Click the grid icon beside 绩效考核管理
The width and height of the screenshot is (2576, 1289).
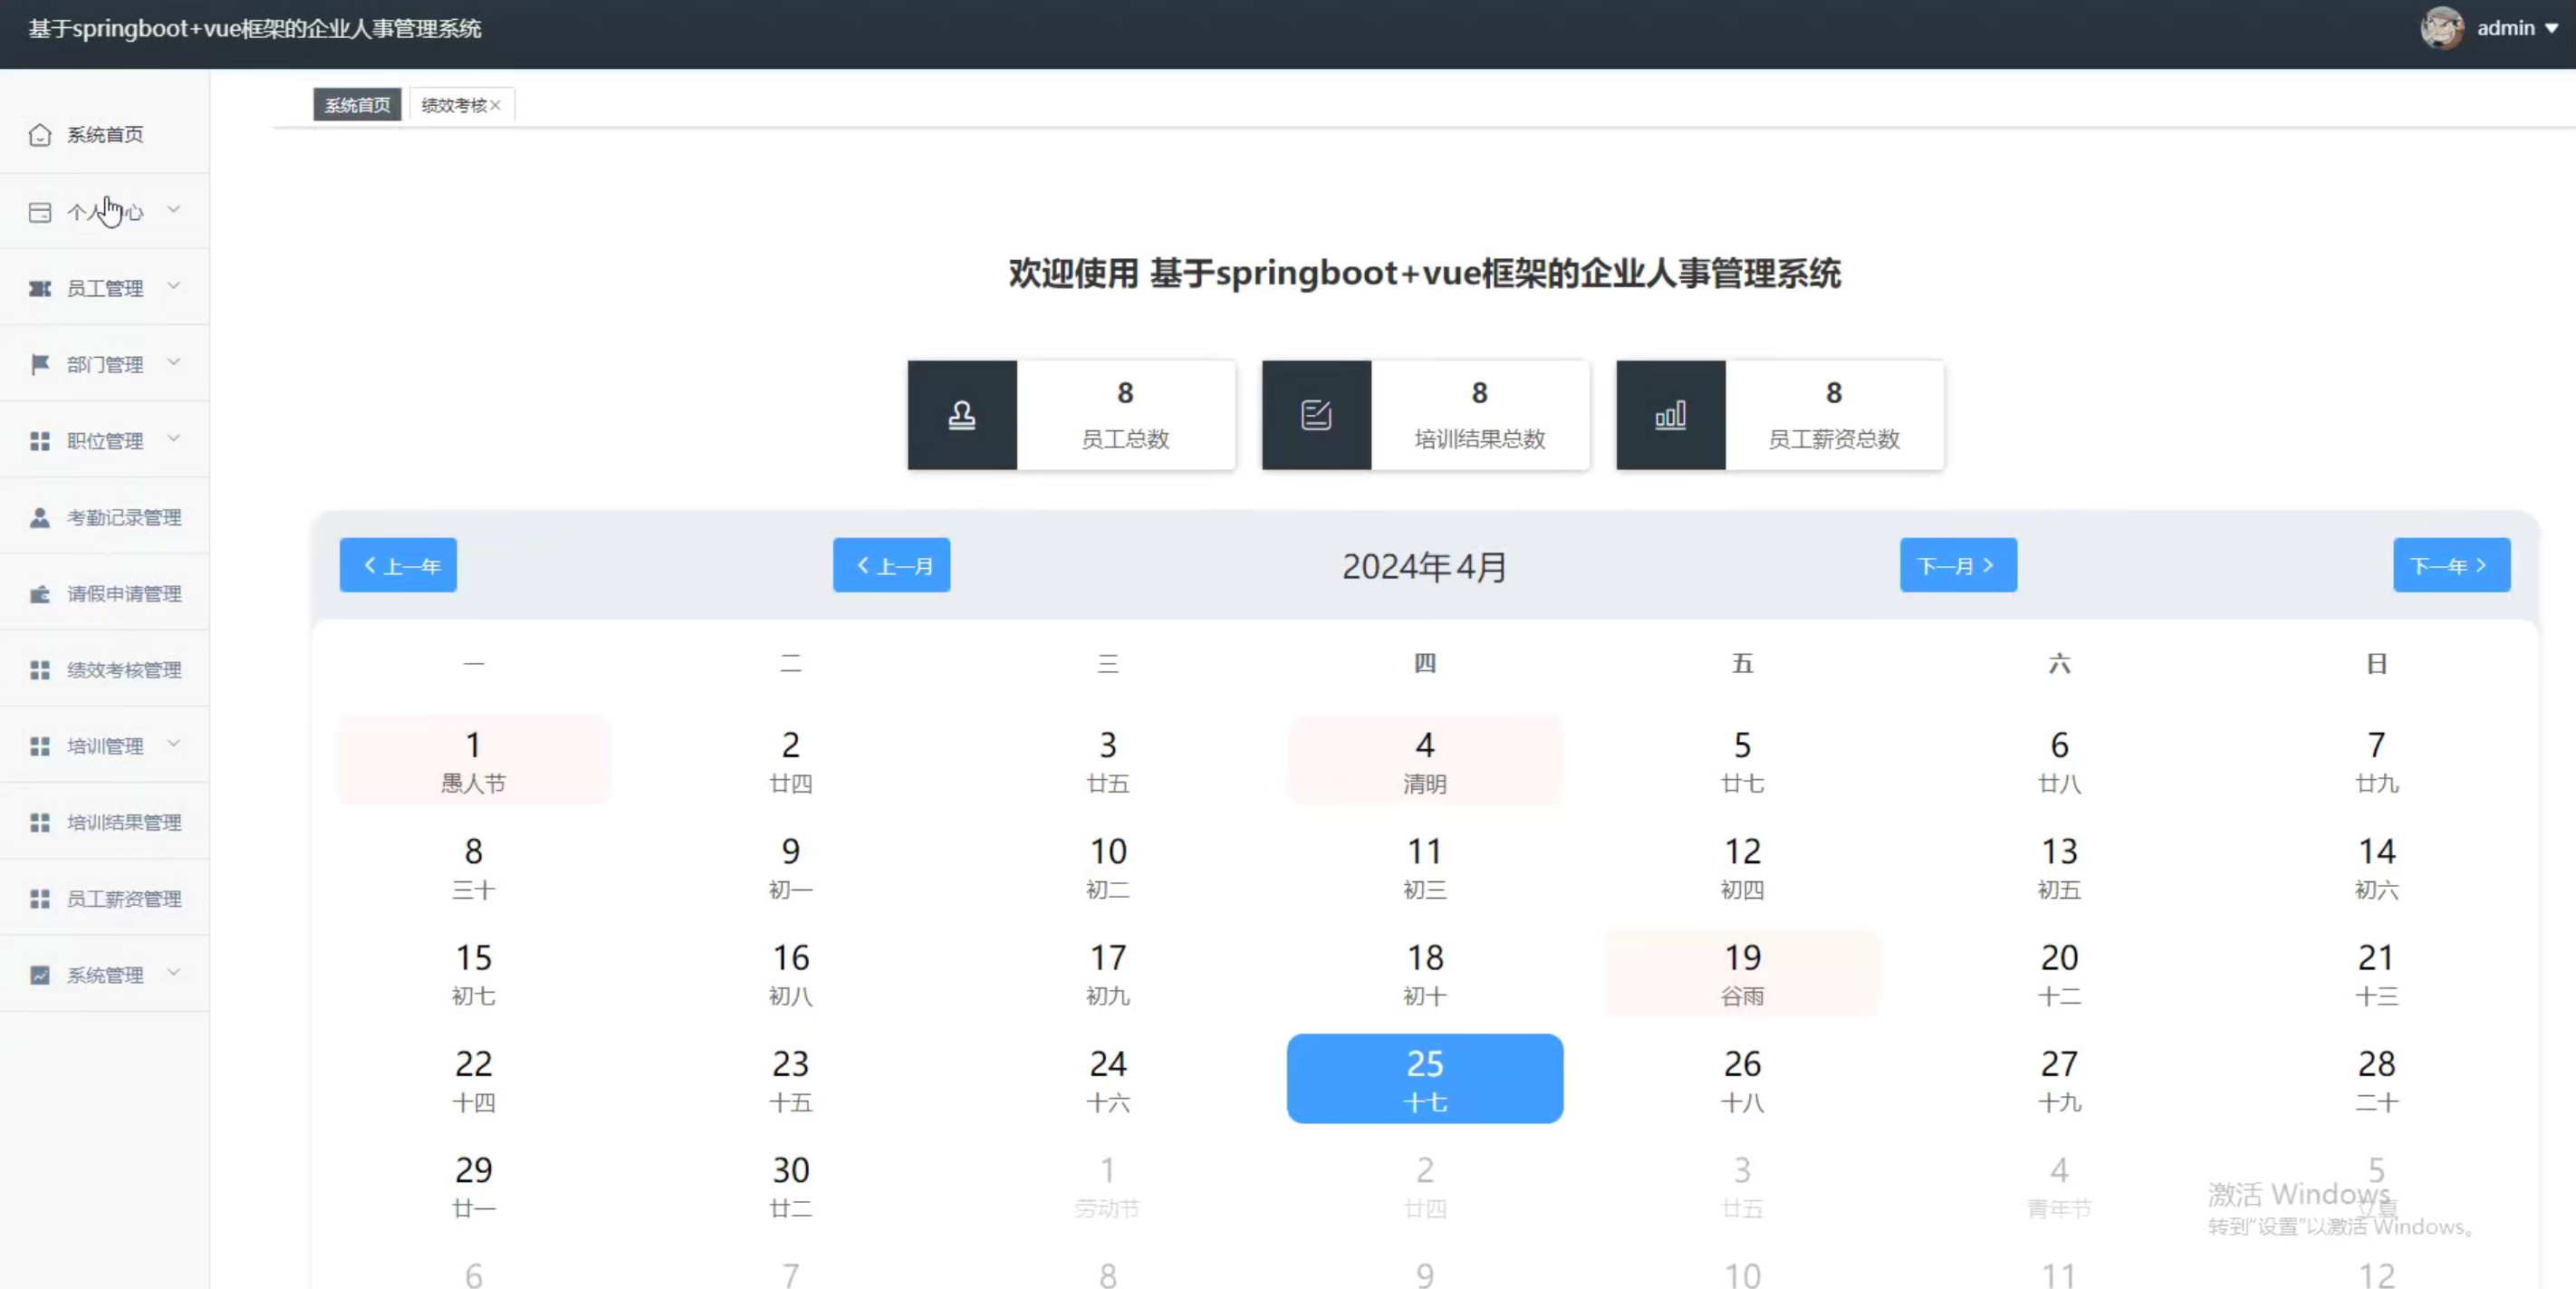pyautogui.click(x=40, y=670)
